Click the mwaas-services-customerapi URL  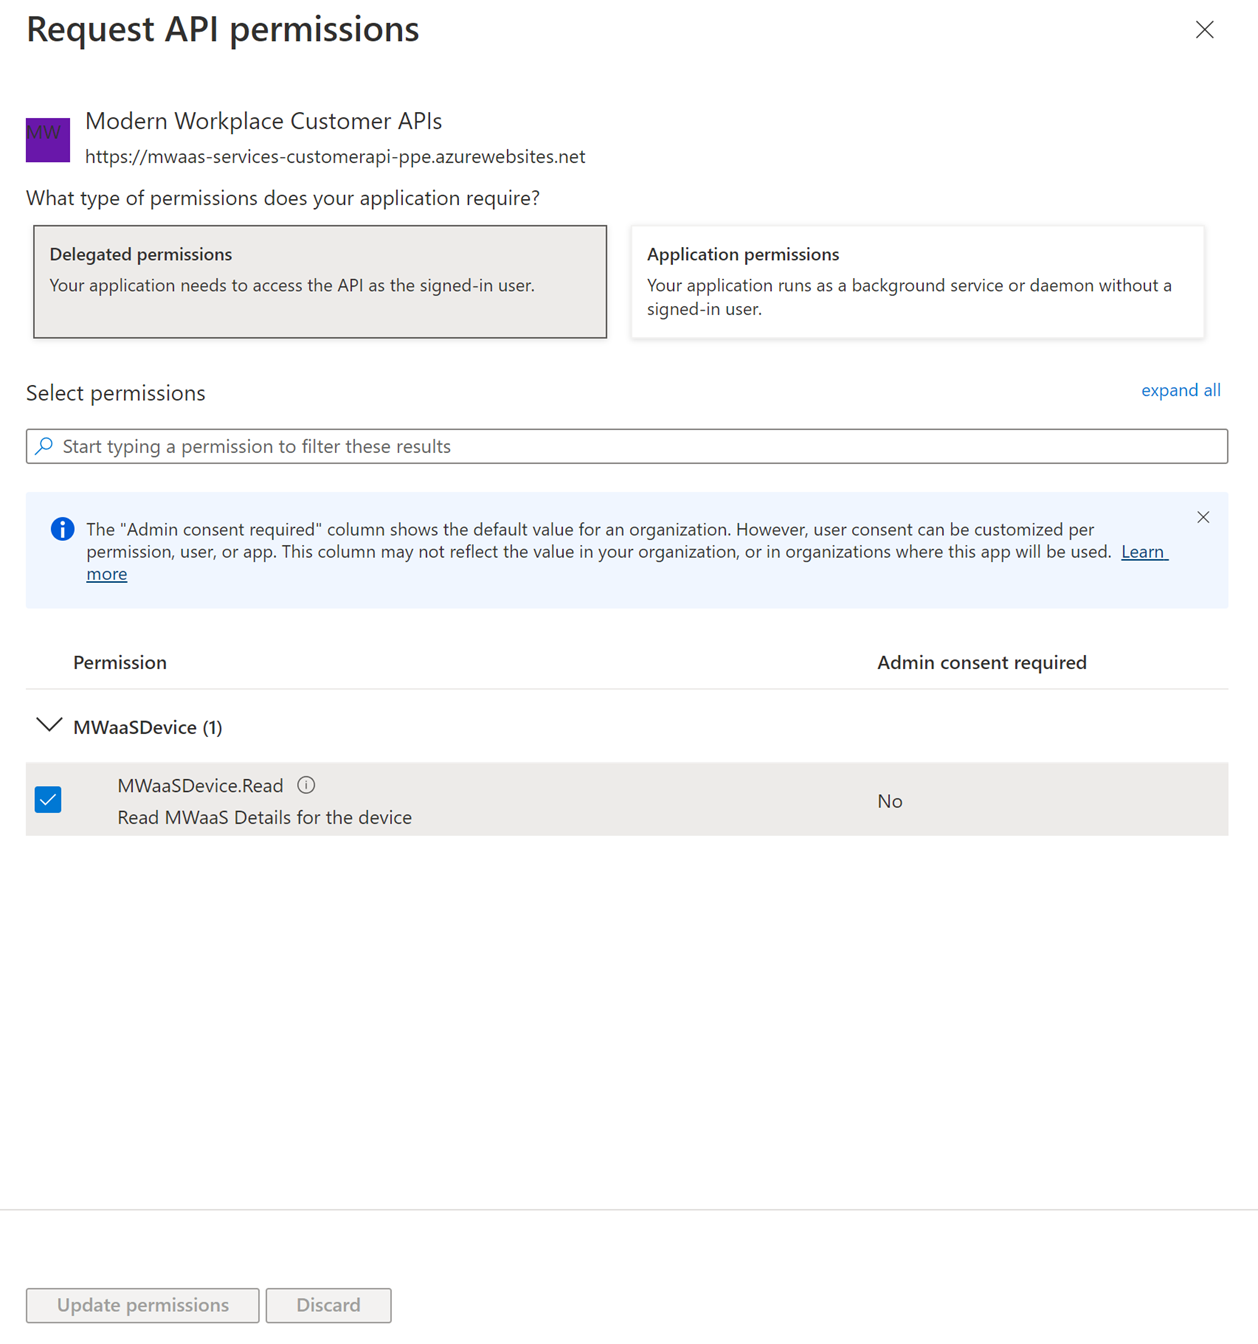(x=336, y=156)
